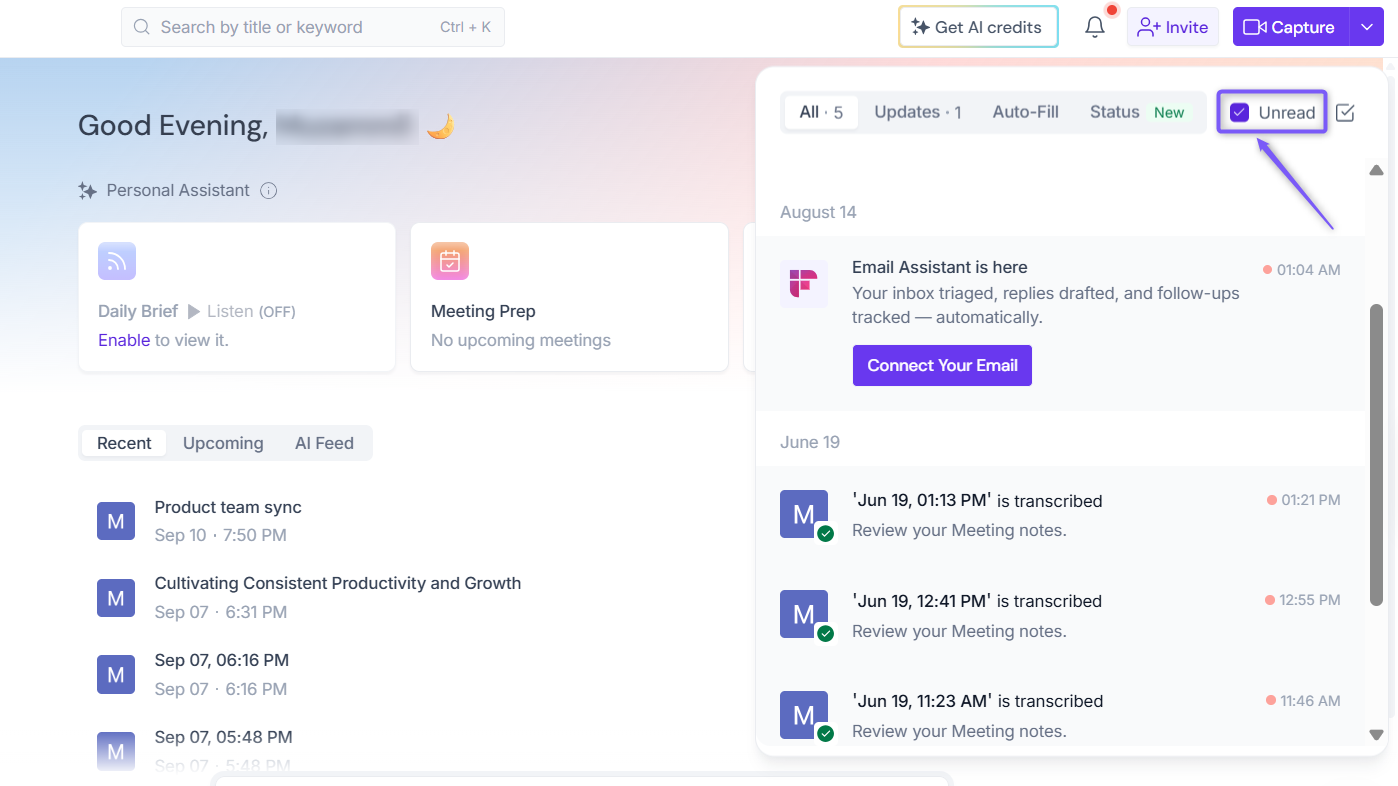1398x786 pixels.
Task: Click the Email Assistant is here notification title
Action: coord(940,267)
